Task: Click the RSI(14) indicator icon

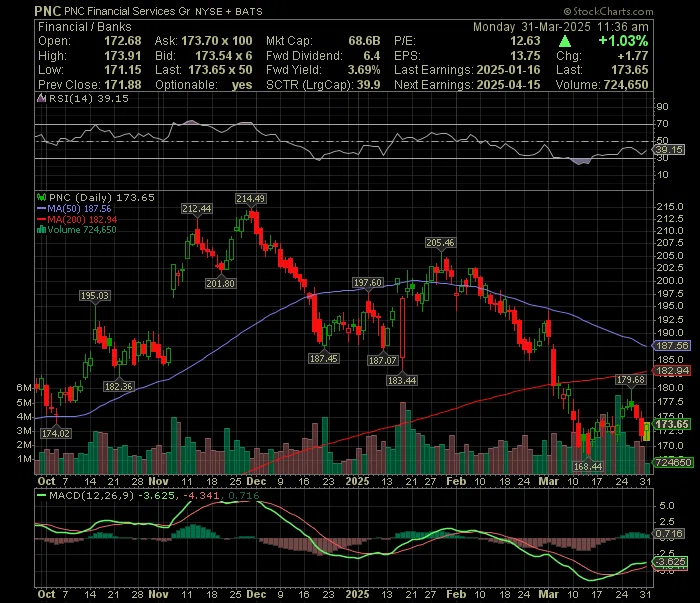Action: (x=42, y=98)
